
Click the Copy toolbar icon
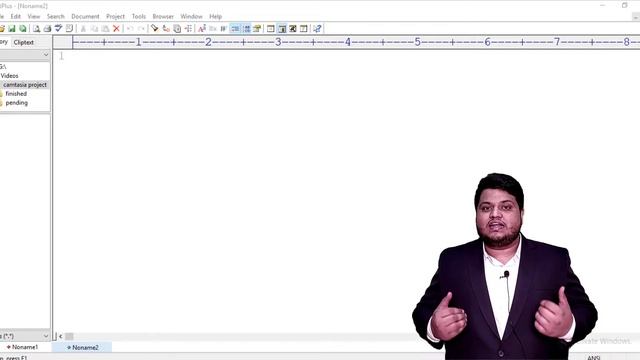[94, 29]
